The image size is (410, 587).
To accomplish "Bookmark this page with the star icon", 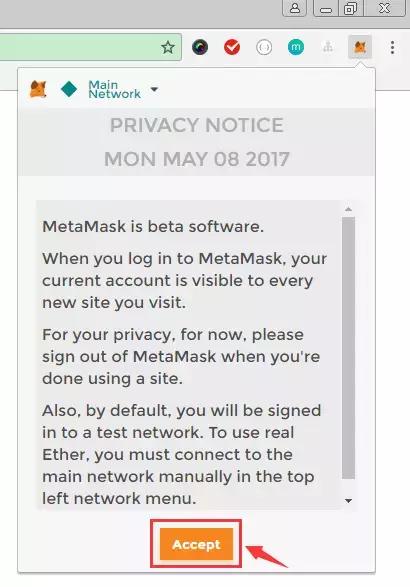I will point(168,47).
